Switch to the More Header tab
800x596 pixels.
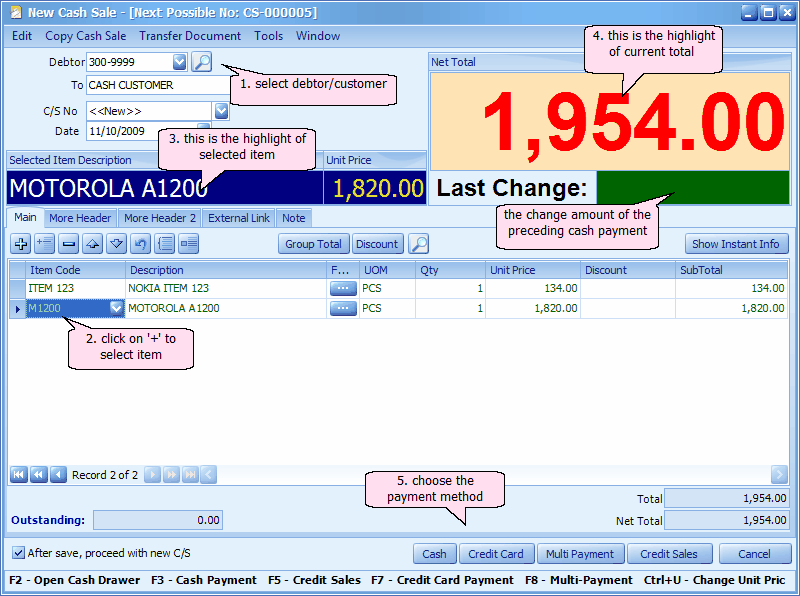click(80, 218)
